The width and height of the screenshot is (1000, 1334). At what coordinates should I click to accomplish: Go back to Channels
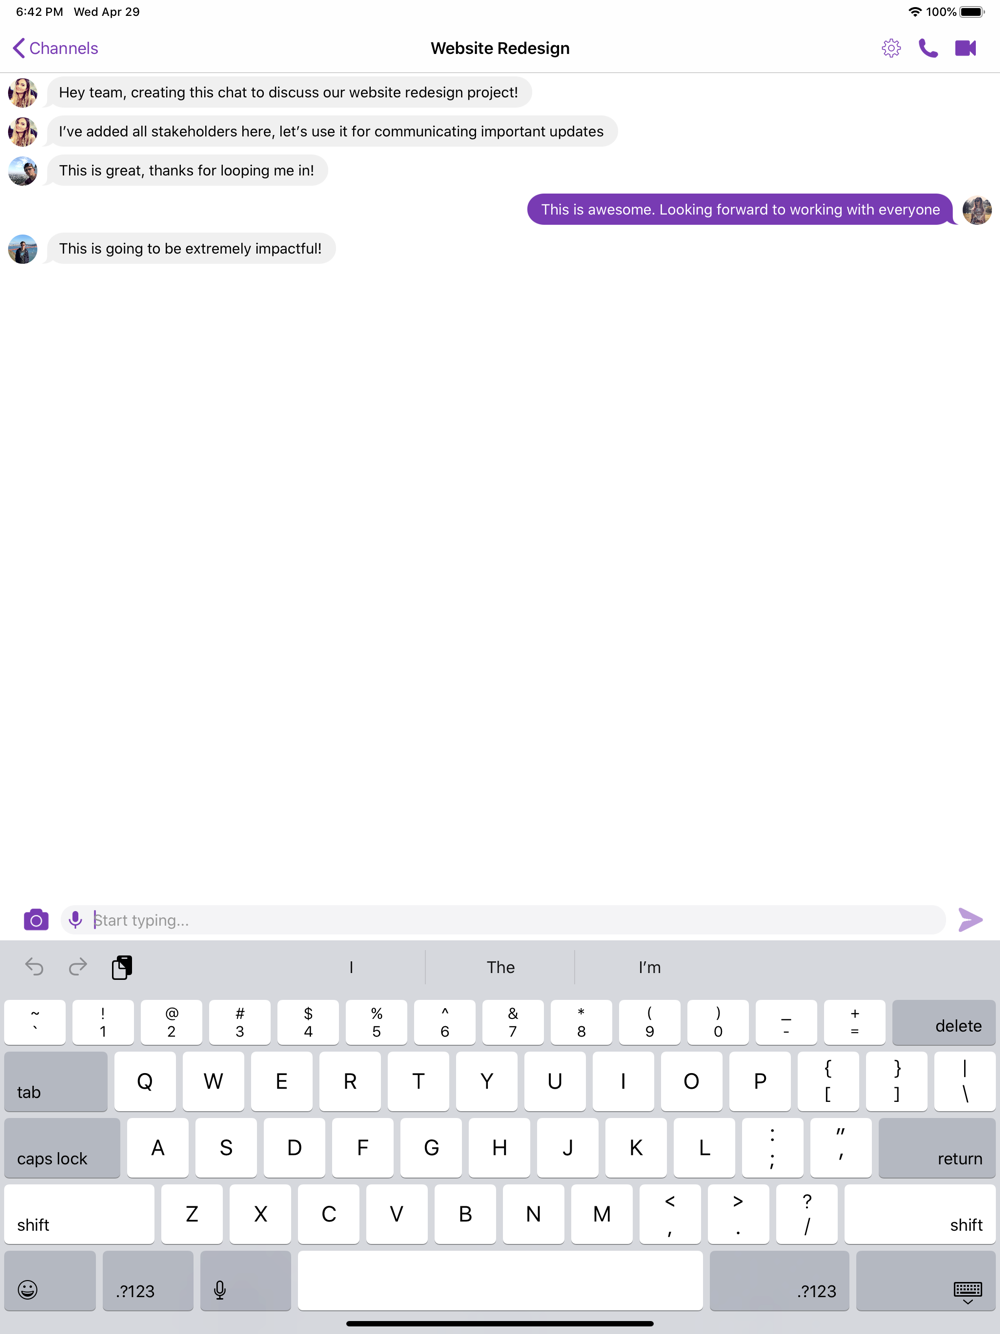tap(55, 48)
